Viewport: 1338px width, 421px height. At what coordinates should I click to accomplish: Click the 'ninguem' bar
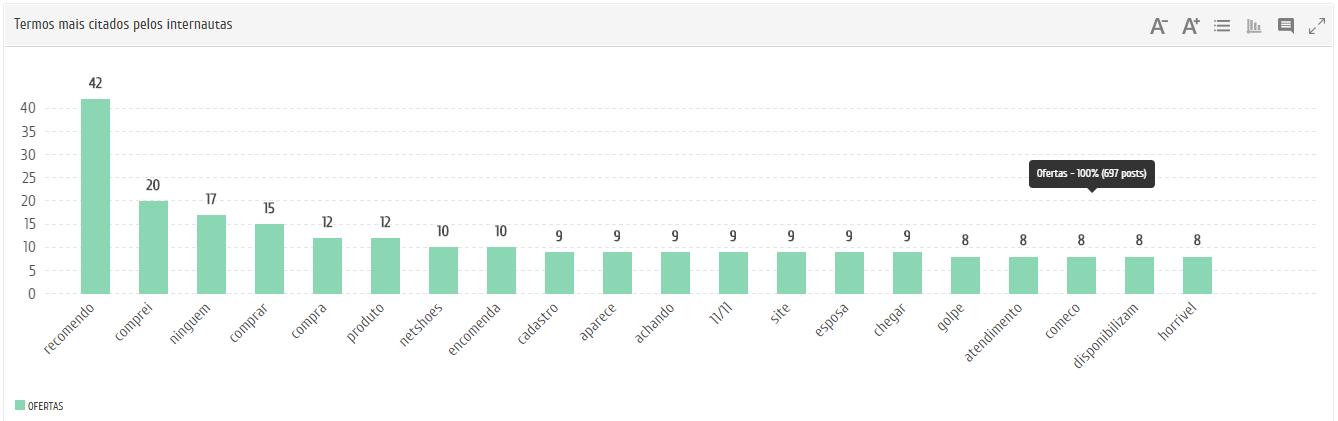[211, 254]
